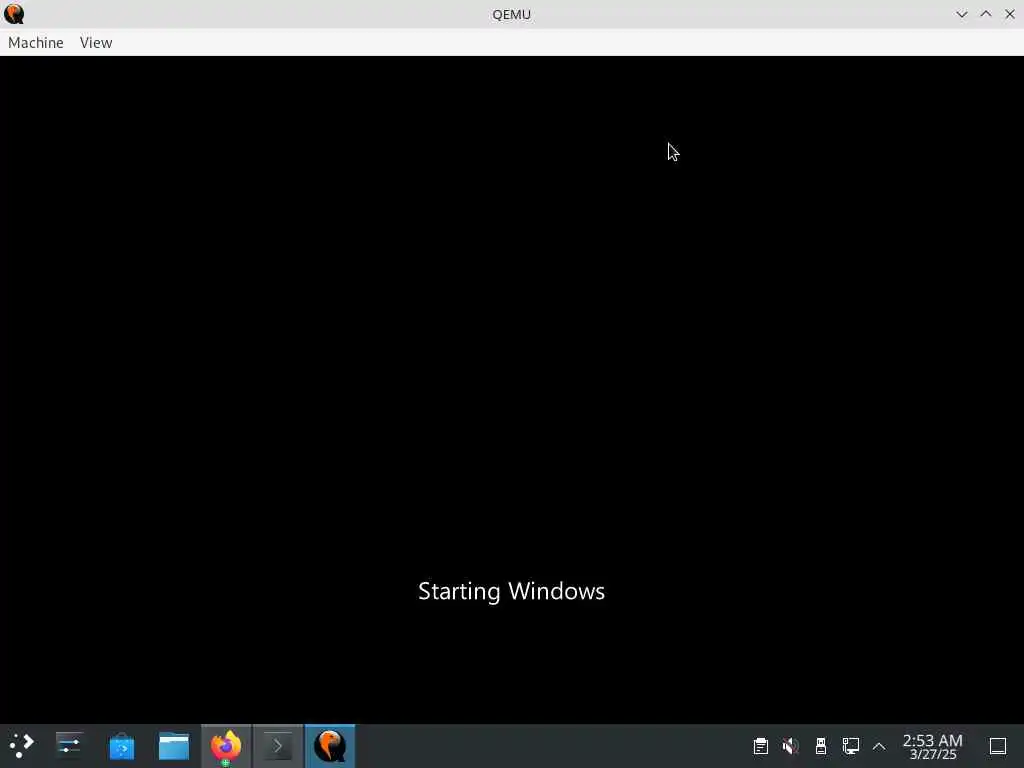Image resolution: width=1024 pixels, height=768 pixels.
Task: Maximize the QEMU window
Action: (x=985, y=14)
